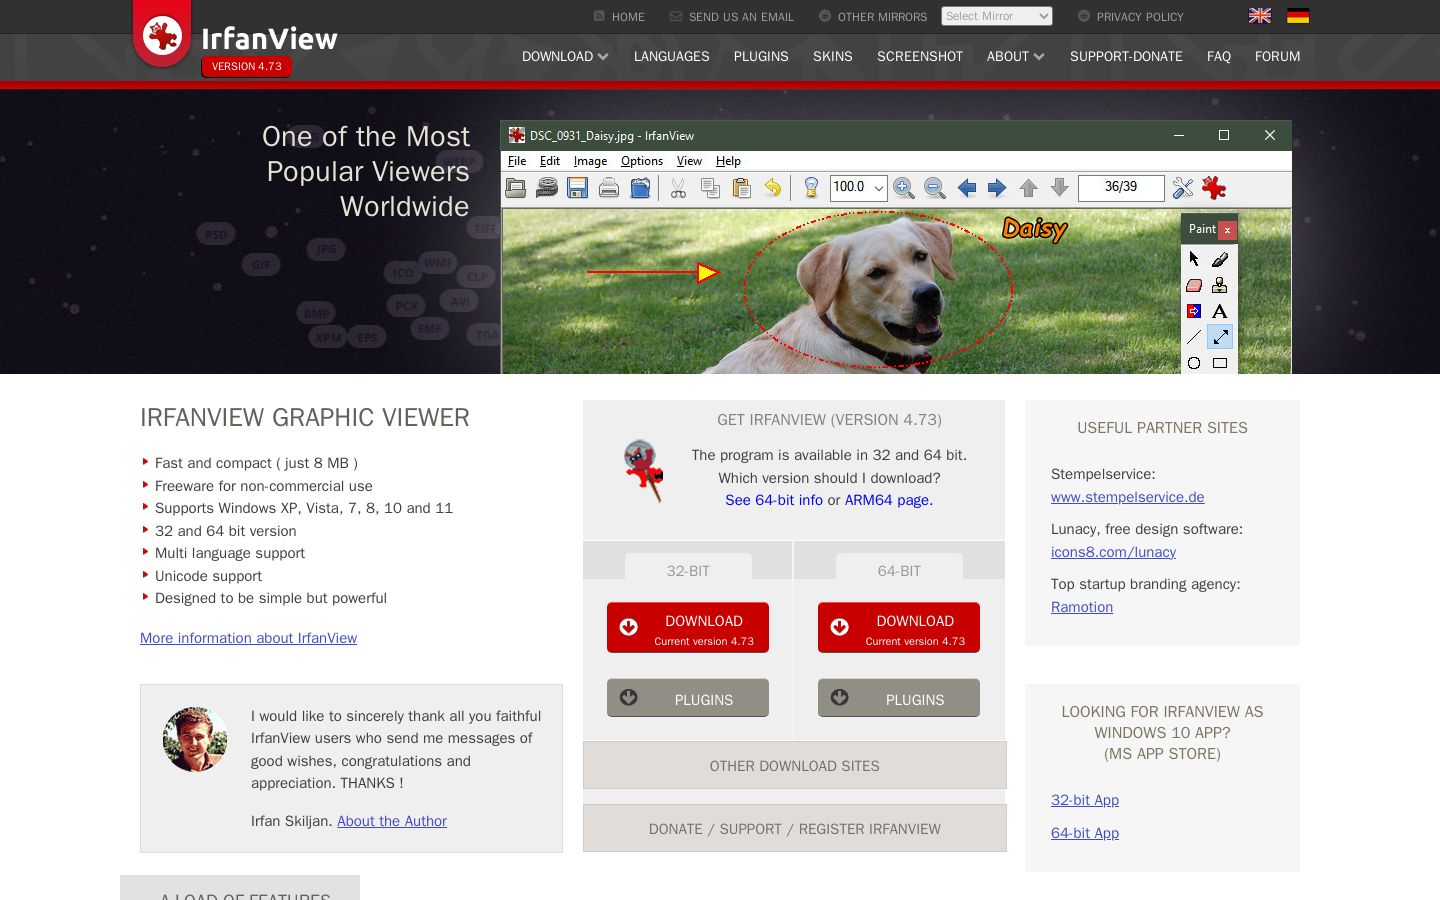
Task: Click the Undo yellow arrow toolbar icon
Action: 772,188
